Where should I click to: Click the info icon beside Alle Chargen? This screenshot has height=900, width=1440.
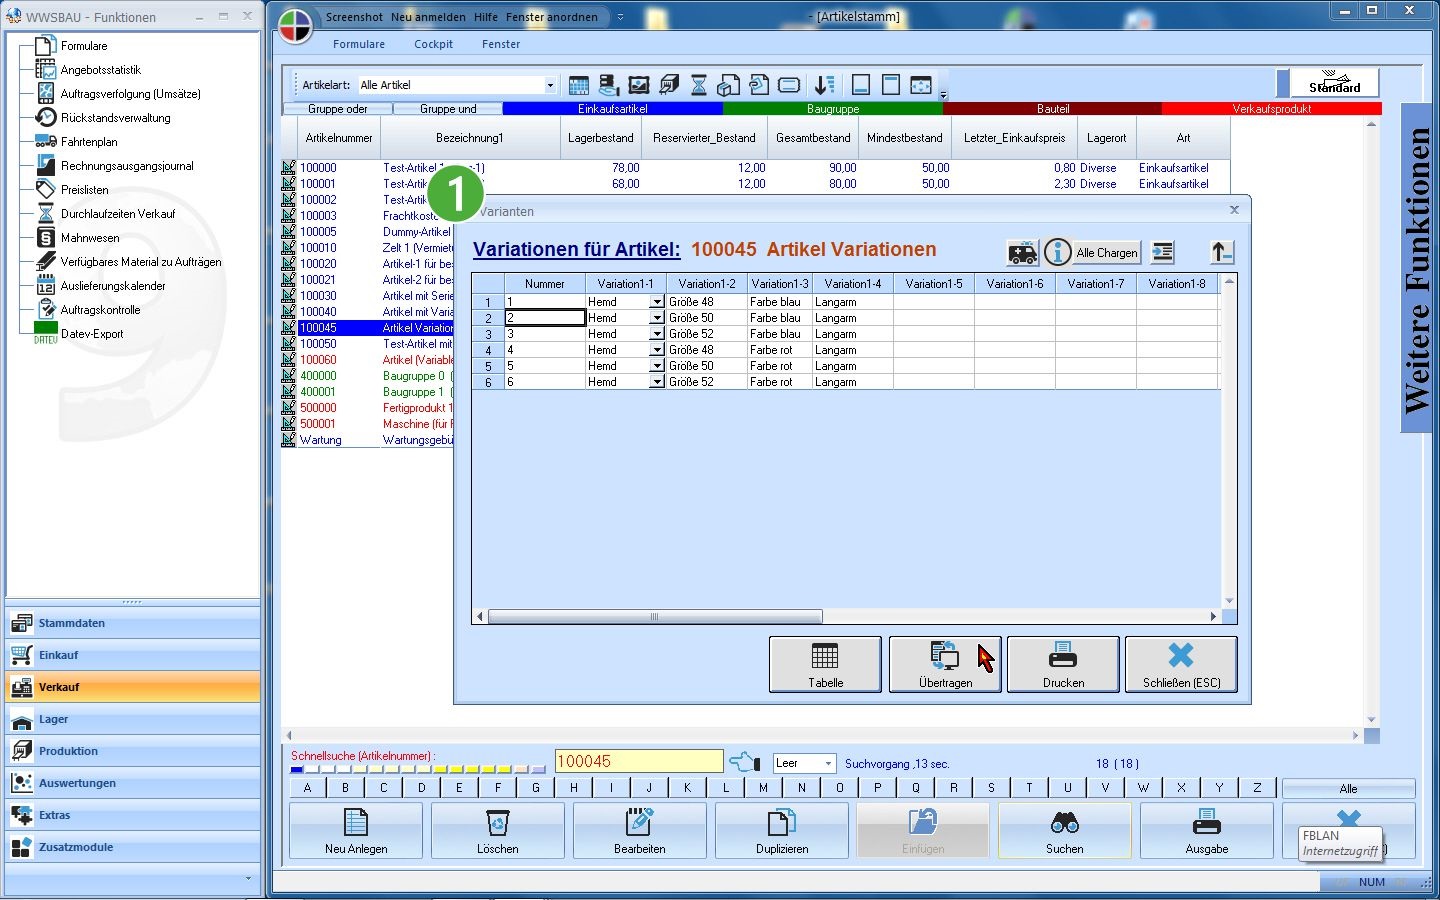pos(1057,252)
